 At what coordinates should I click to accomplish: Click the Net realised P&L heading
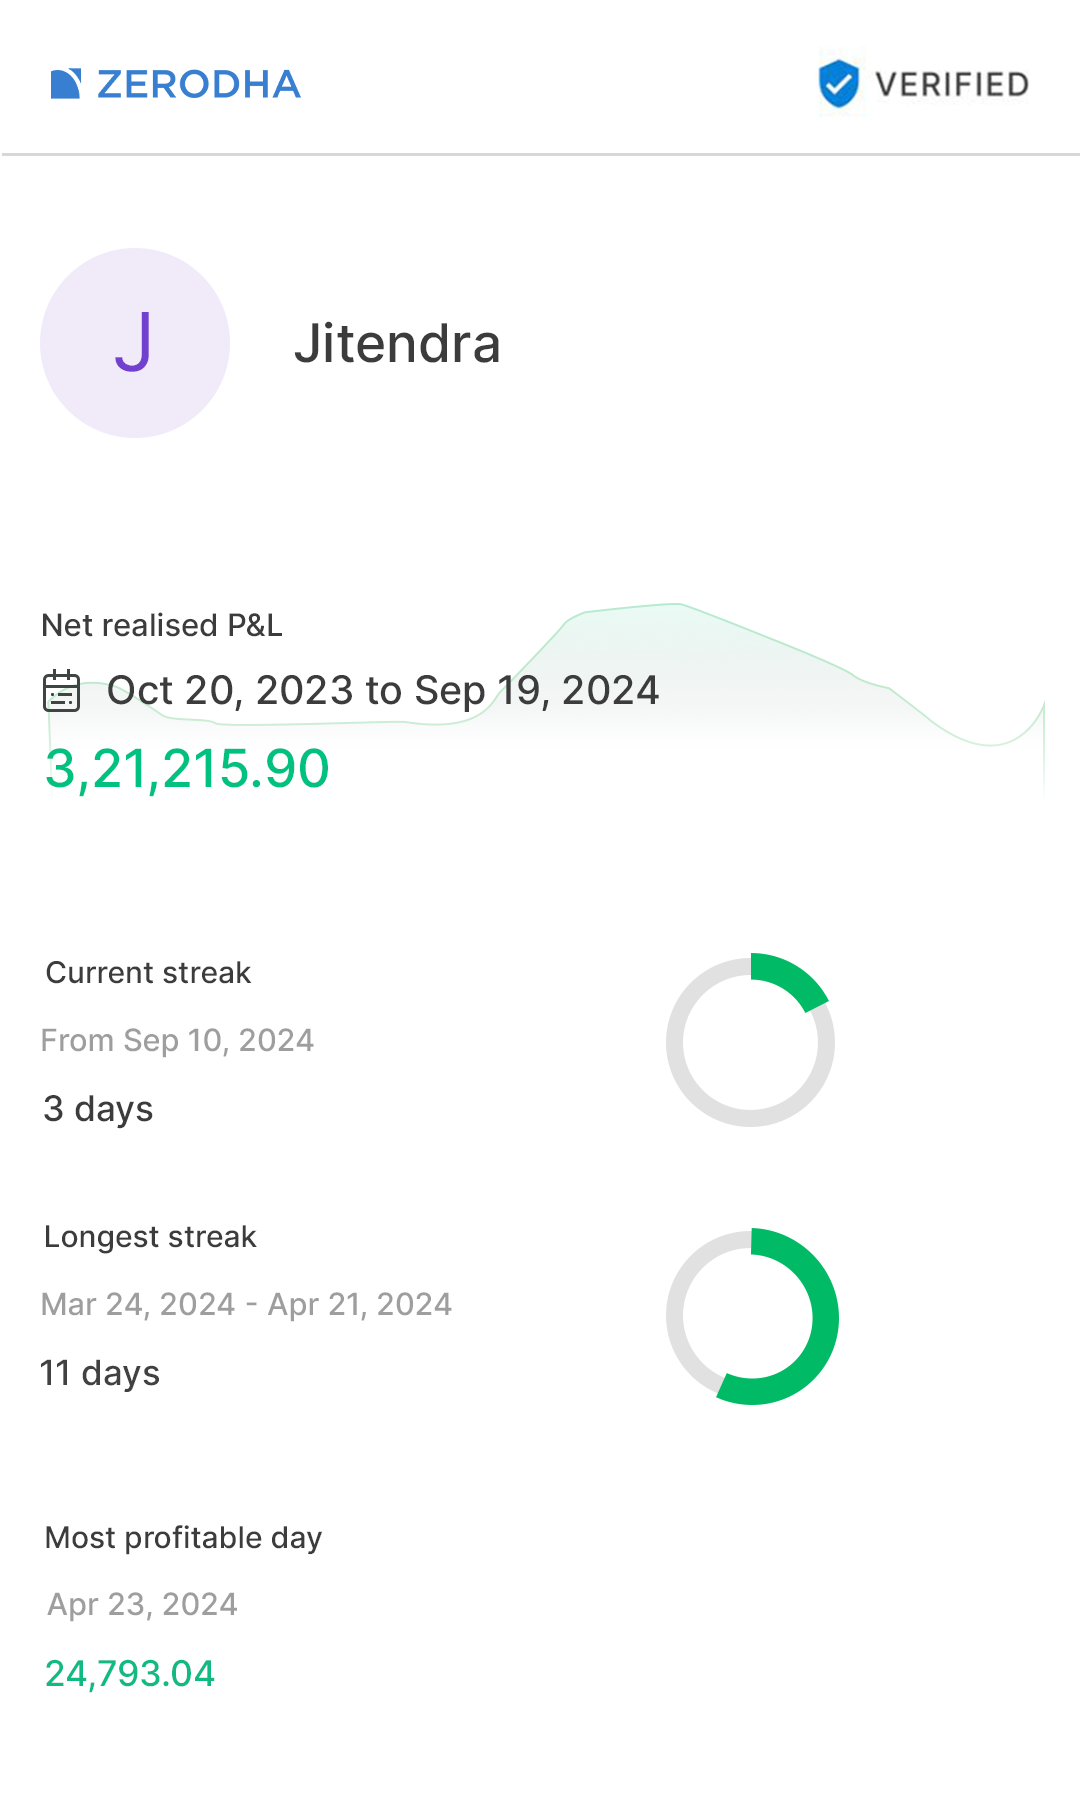click(x=162, y=625)
